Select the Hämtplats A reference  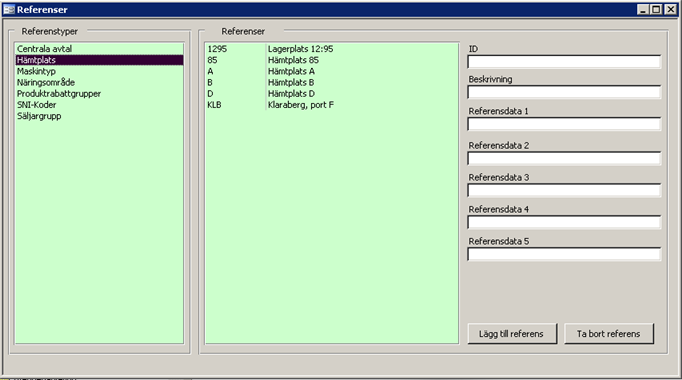(331, 71)
